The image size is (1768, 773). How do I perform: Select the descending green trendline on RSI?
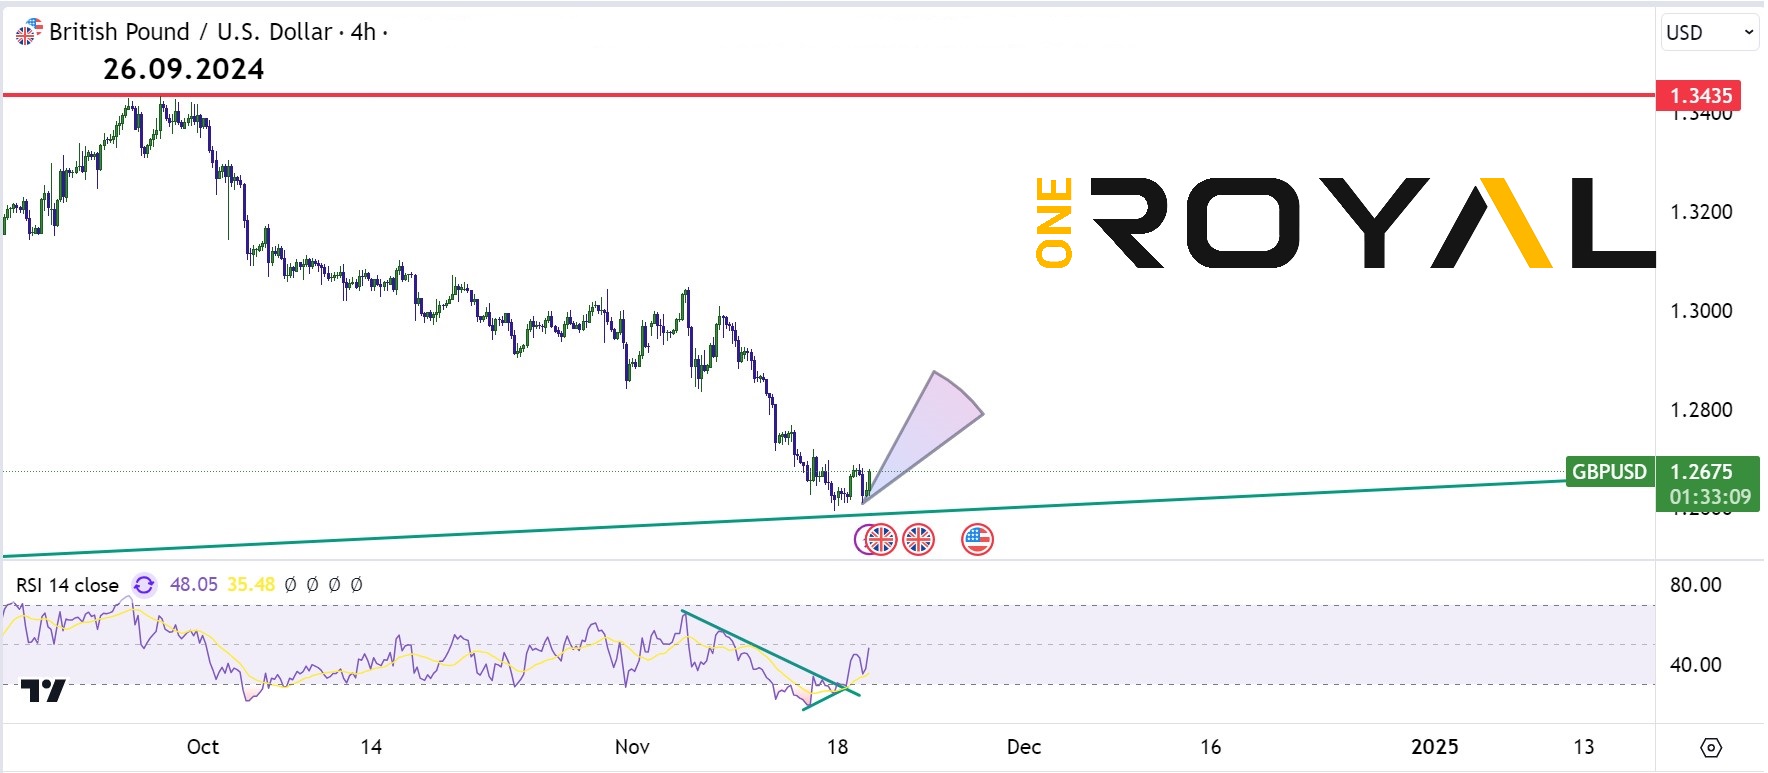770,653
